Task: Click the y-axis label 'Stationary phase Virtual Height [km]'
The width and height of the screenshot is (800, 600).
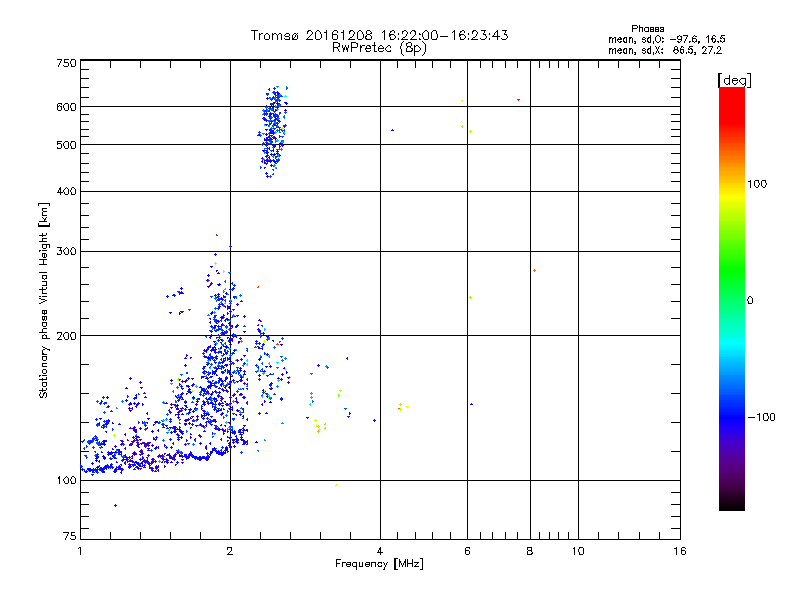Action: point(44,300)
